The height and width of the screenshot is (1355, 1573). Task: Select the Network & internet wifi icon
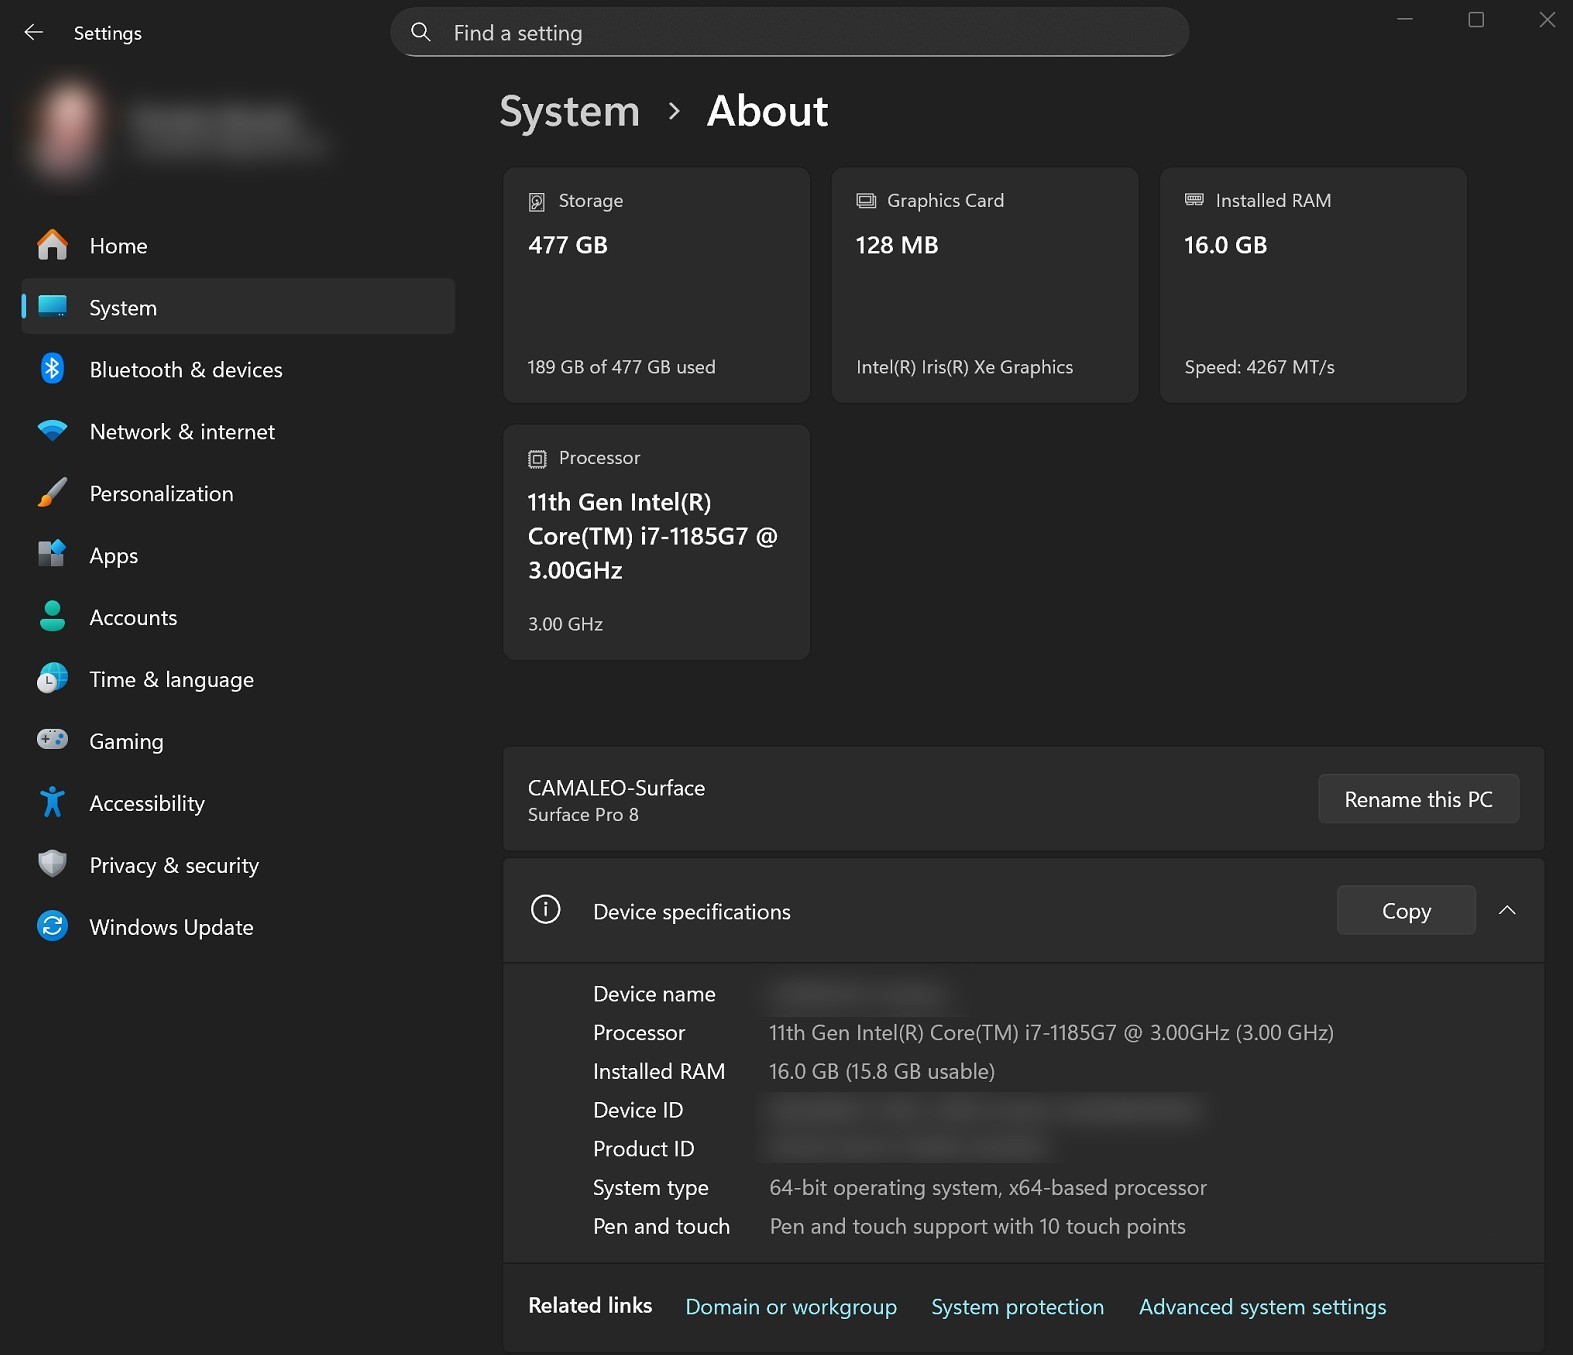(52, 431)
